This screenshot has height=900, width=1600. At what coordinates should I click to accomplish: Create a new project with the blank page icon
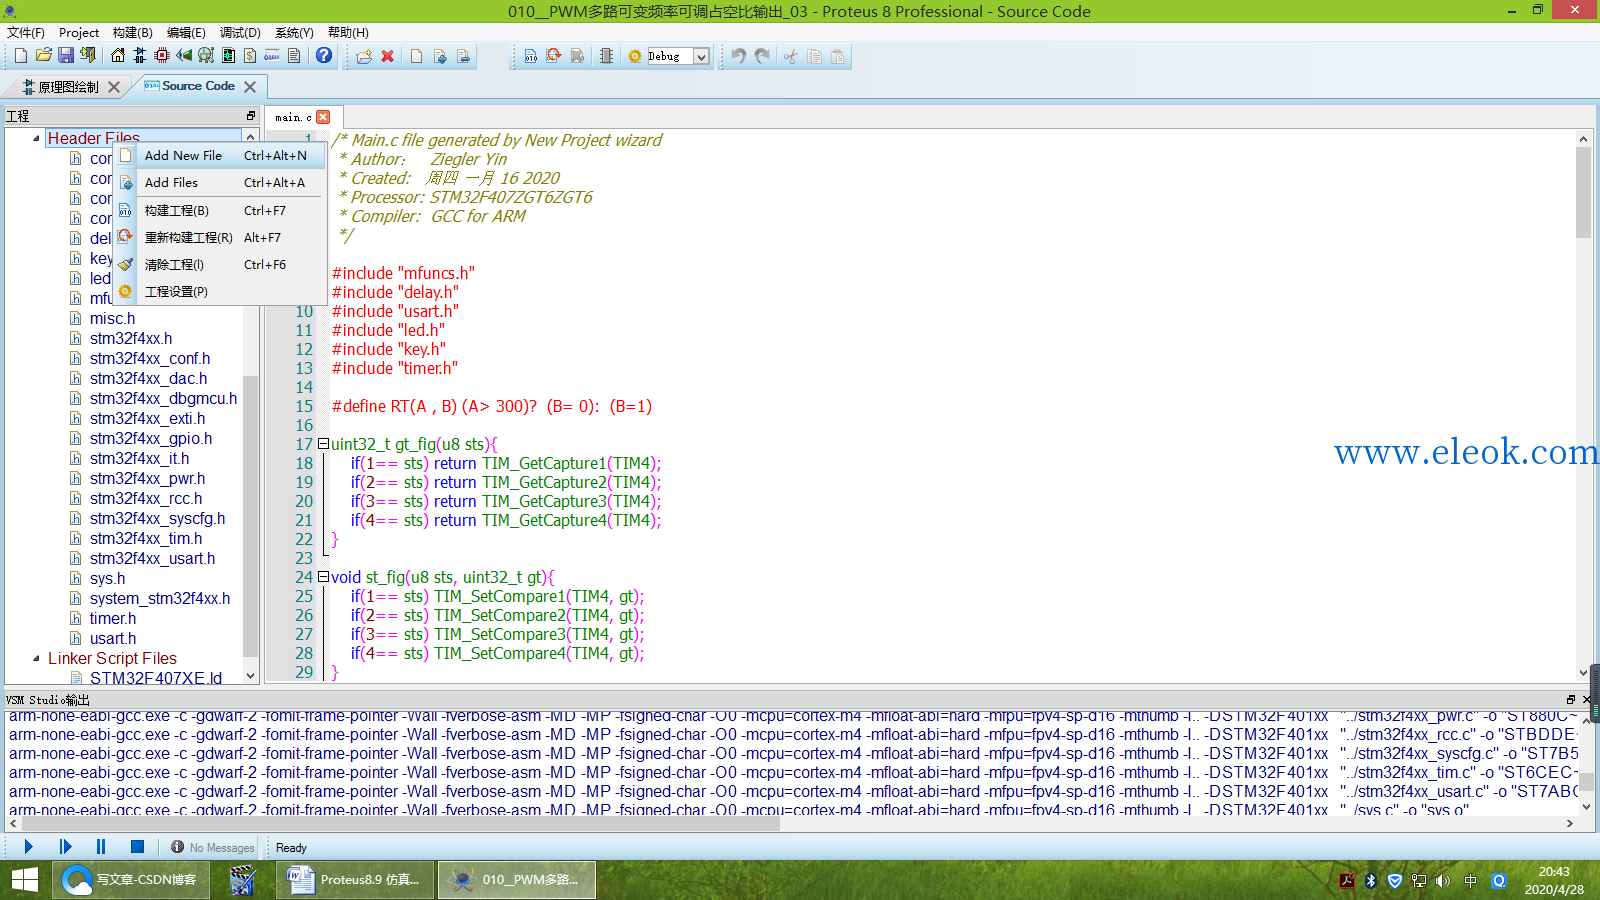[20, 56]
